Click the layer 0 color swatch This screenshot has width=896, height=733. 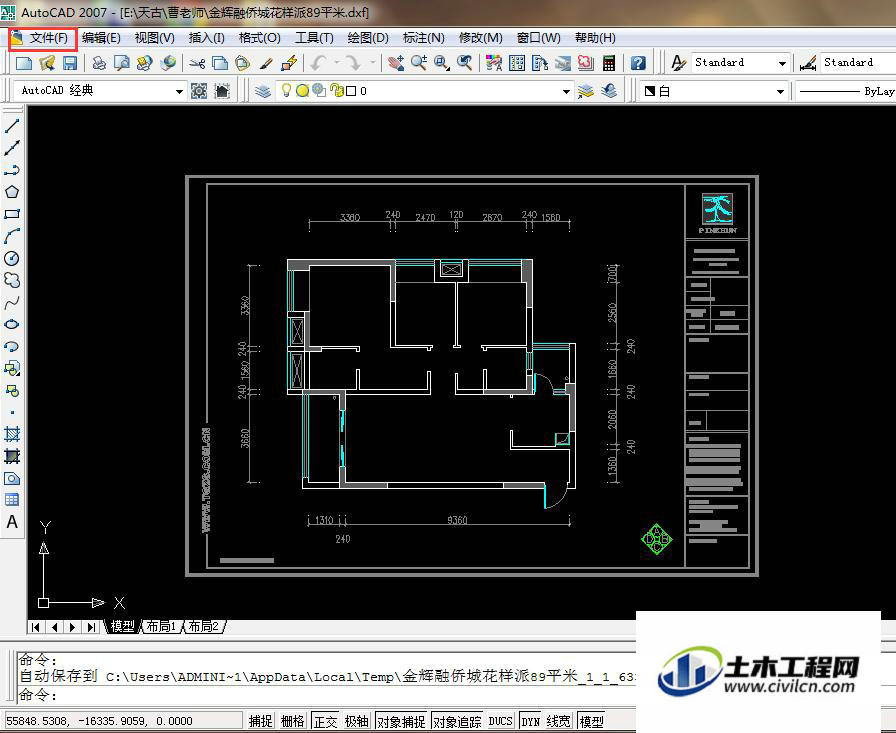click(x=351, y=91)
